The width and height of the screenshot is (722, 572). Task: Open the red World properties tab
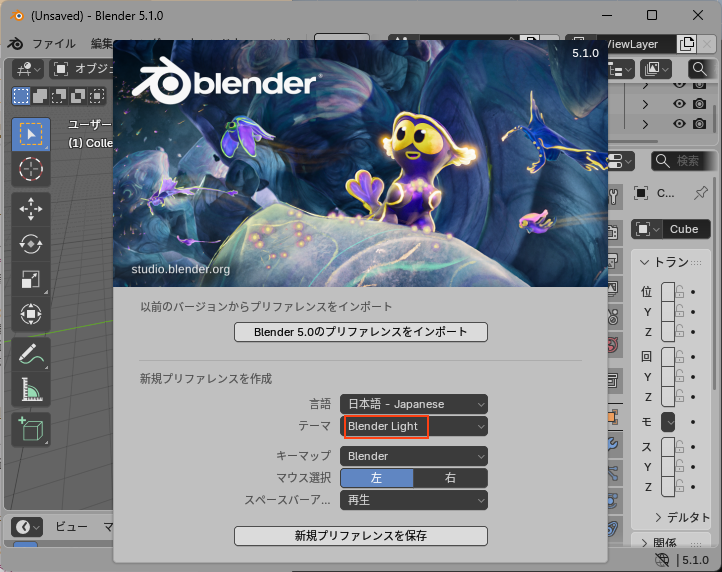click(x=613, y=345)
